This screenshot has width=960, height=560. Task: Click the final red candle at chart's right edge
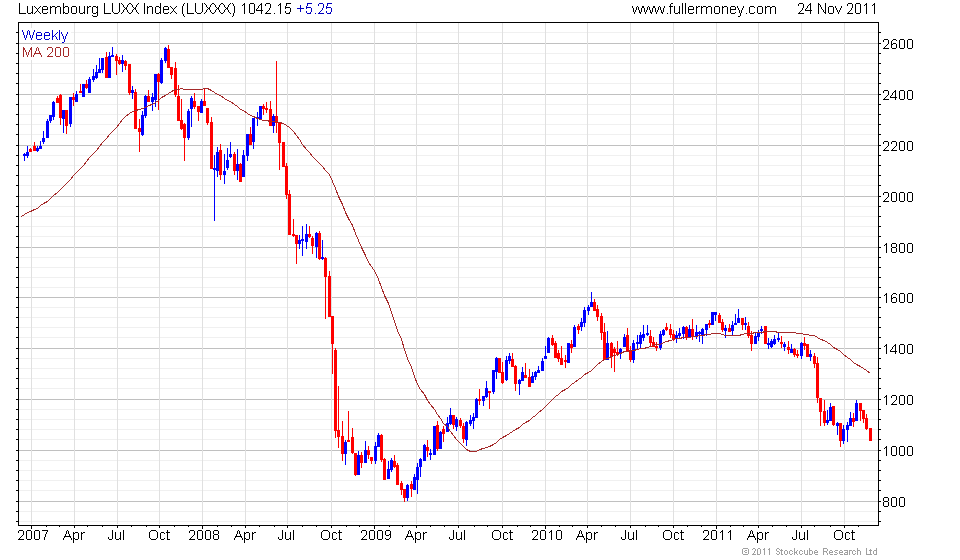[871, 435]
